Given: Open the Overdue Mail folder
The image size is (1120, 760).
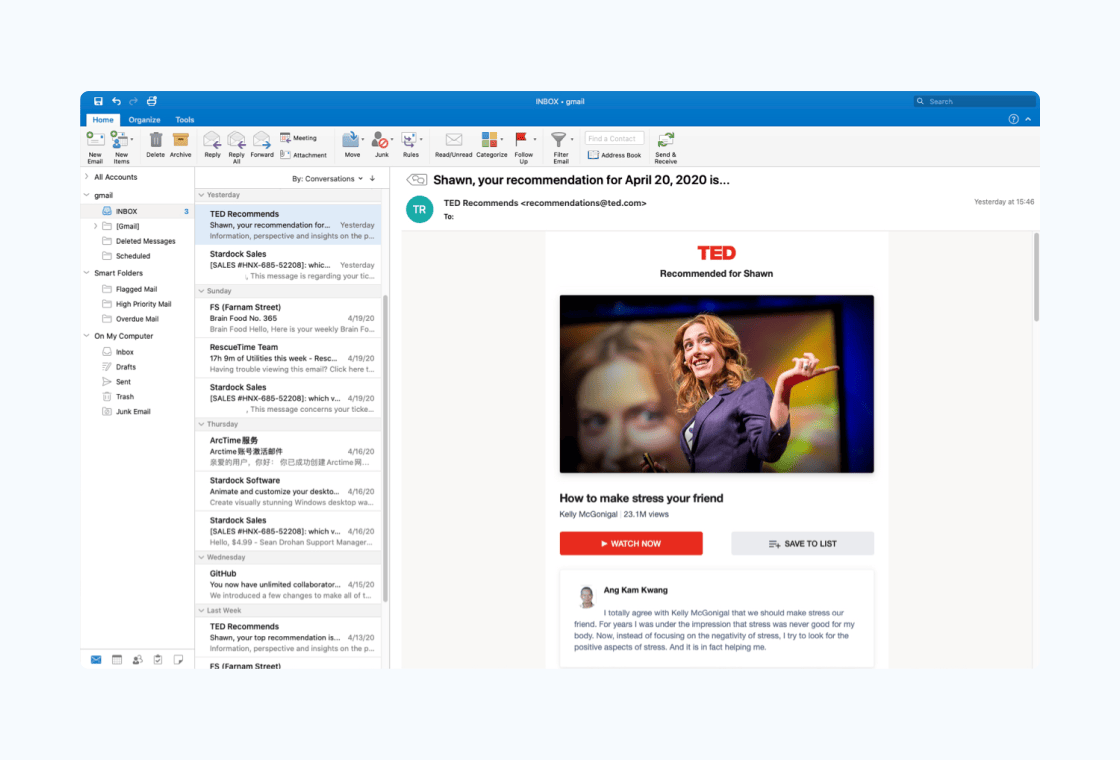Looking at the screenshot, I should tap(137, 319).
